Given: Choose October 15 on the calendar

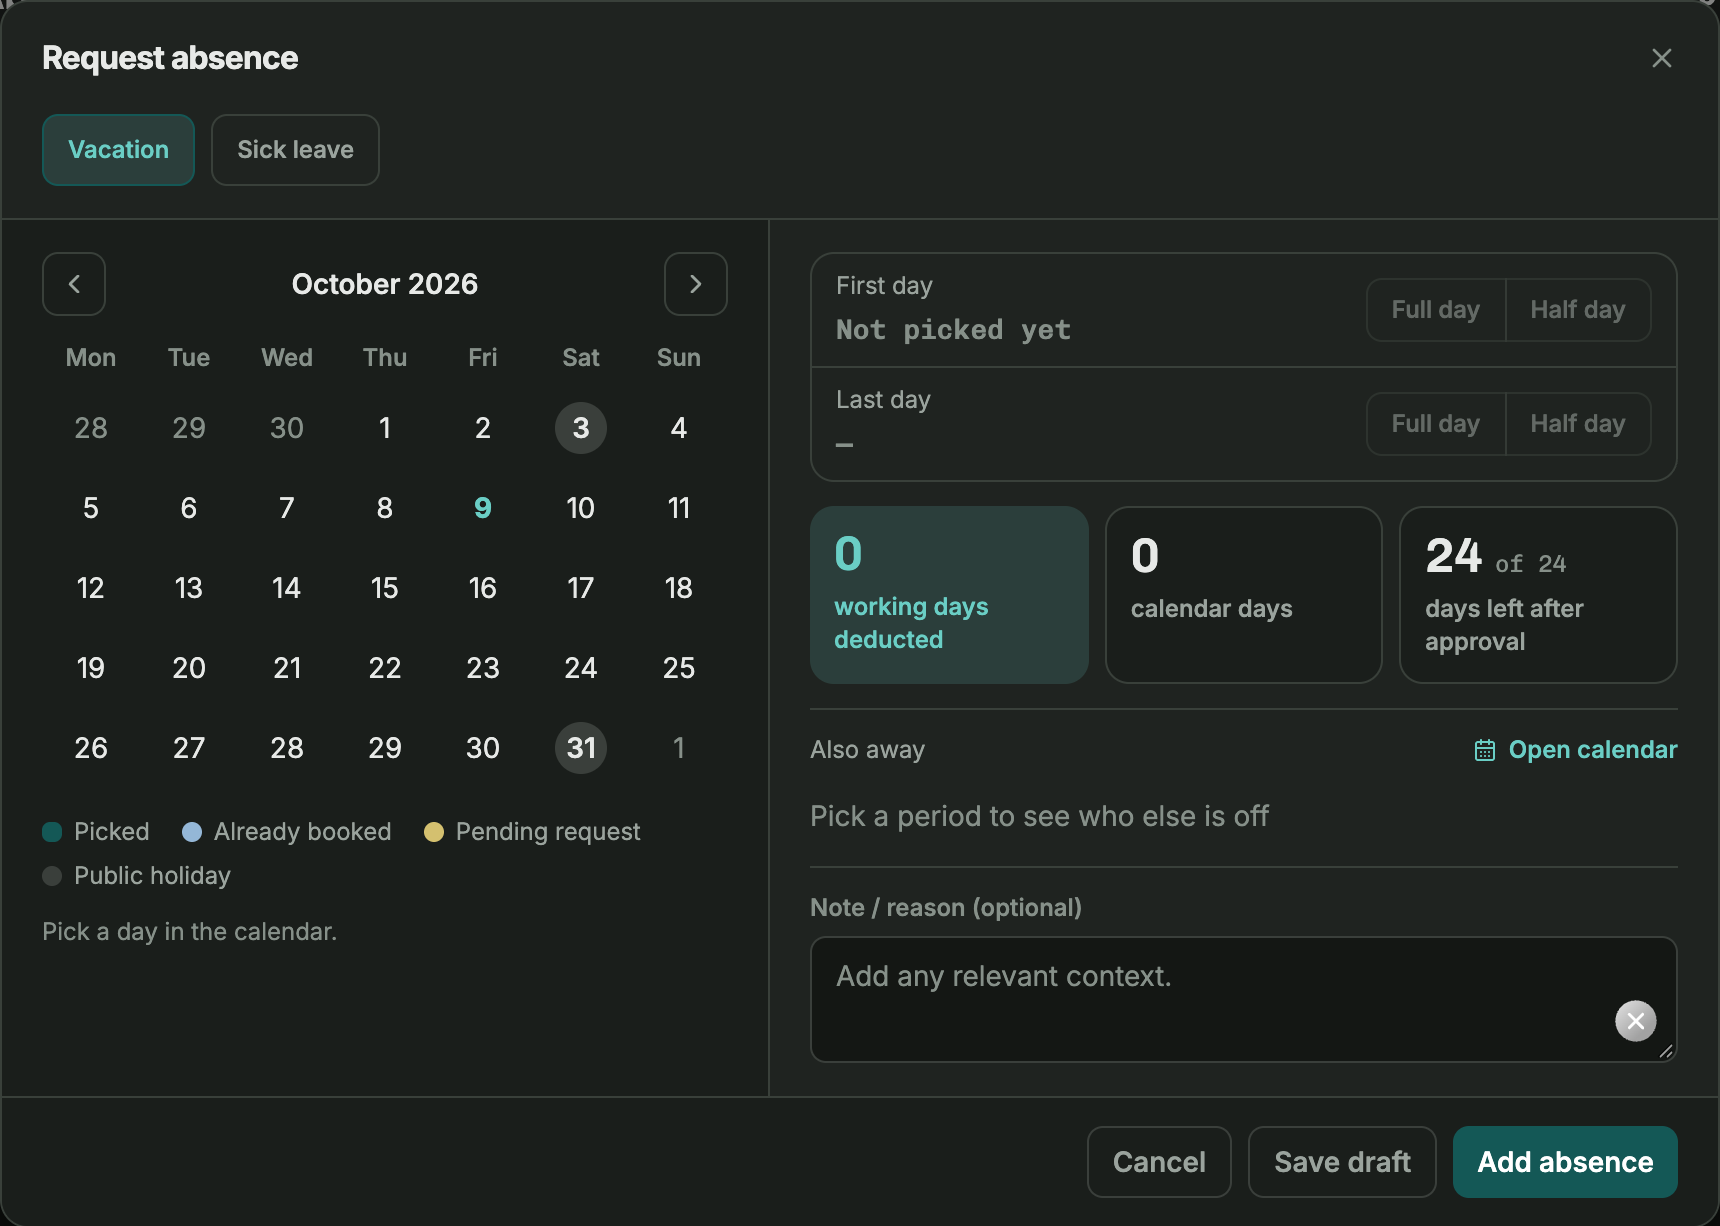Looking at the screenshot, I should [x=385, y=588].
